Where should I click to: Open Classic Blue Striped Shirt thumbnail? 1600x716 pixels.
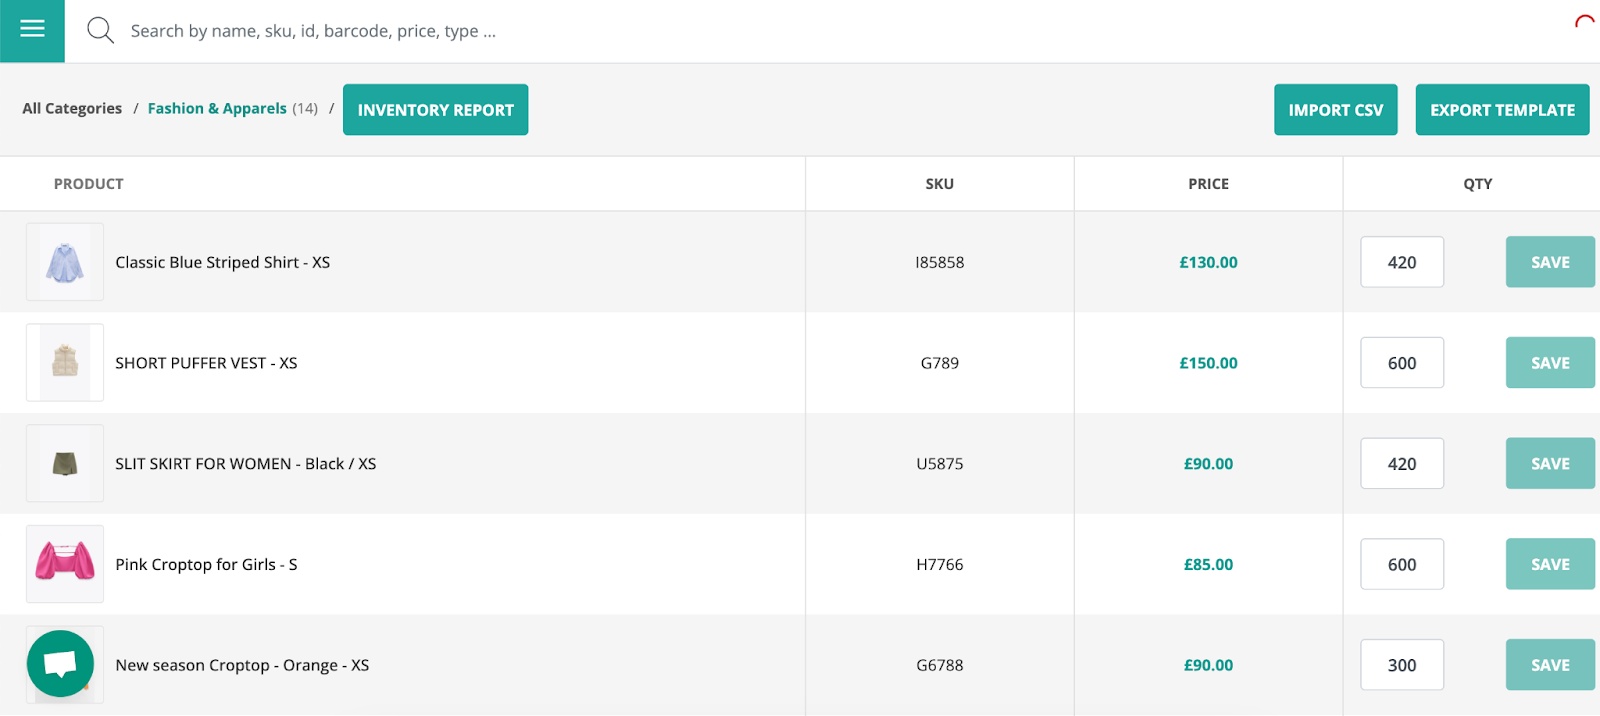tap(65, 262)
